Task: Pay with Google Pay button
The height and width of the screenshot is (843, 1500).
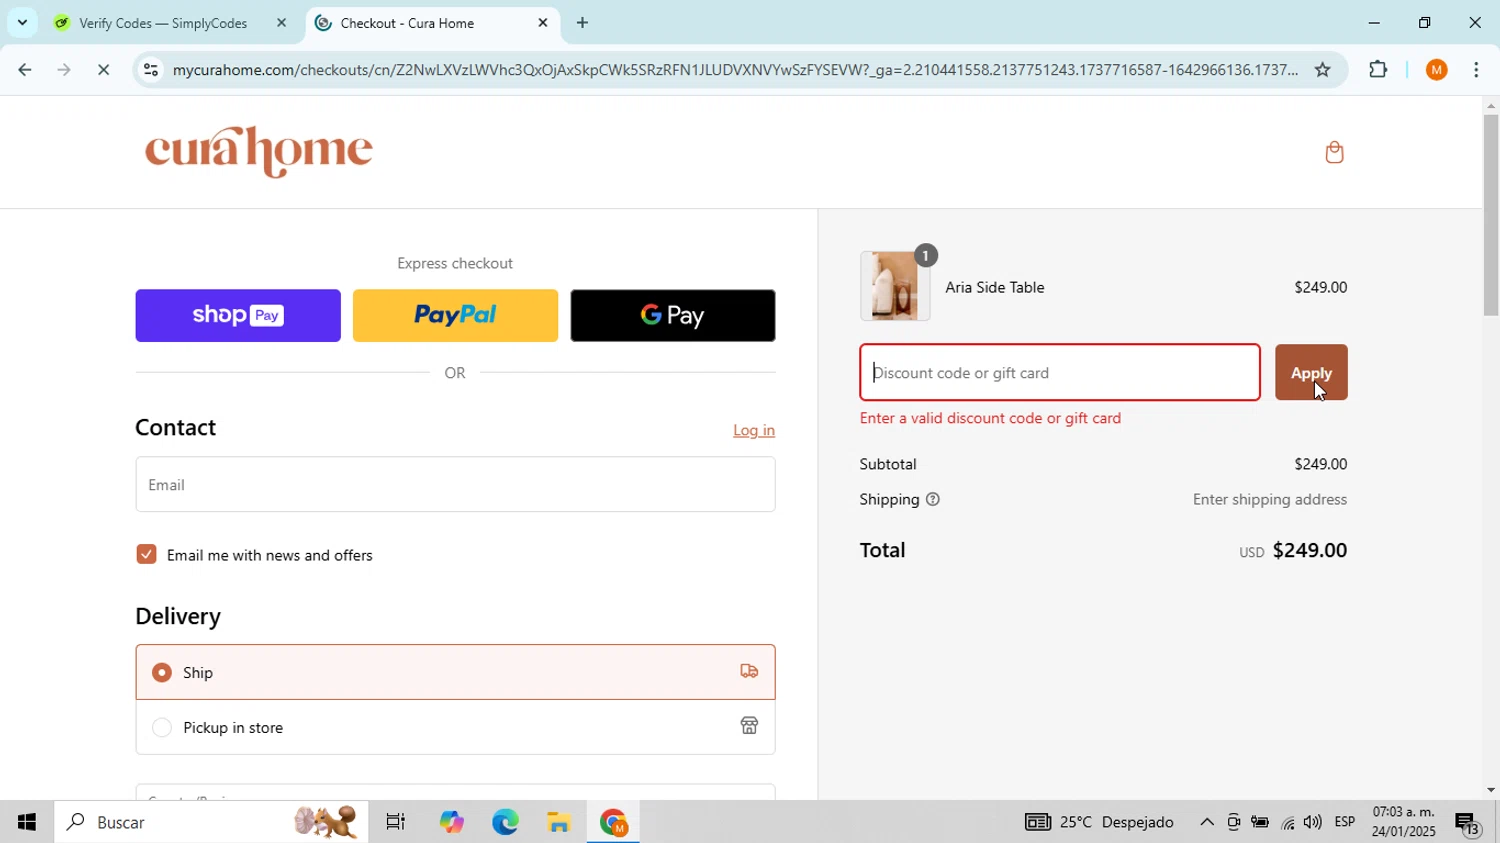Action: (x=672, y=316)
